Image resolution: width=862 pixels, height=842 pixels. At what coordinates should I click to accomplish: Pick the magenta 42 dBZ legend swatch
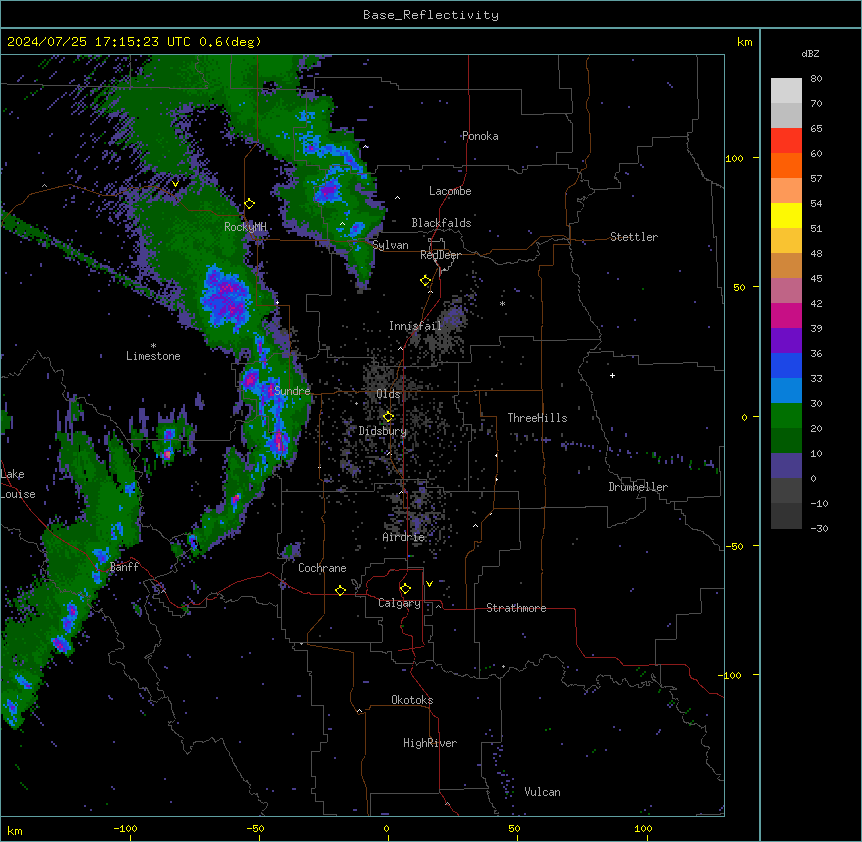click(x=786, y=315)
